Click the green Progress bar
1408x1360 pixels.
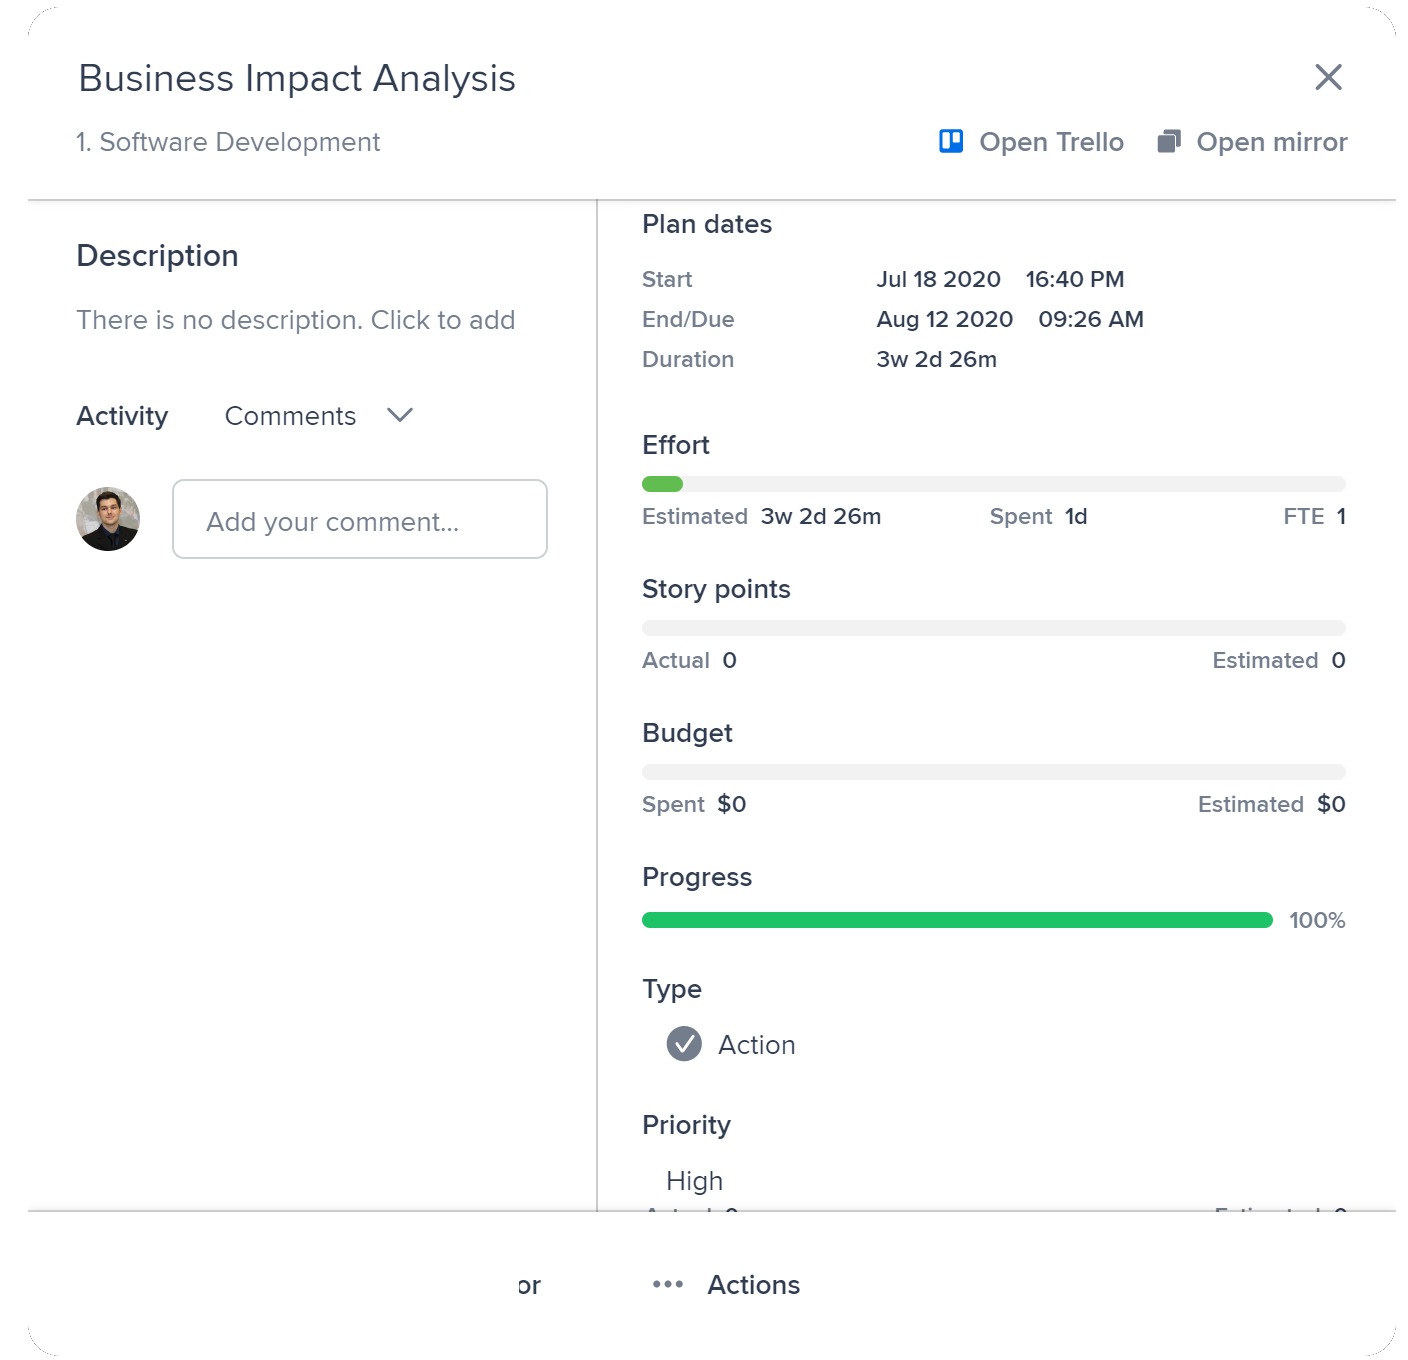point(956,920)
